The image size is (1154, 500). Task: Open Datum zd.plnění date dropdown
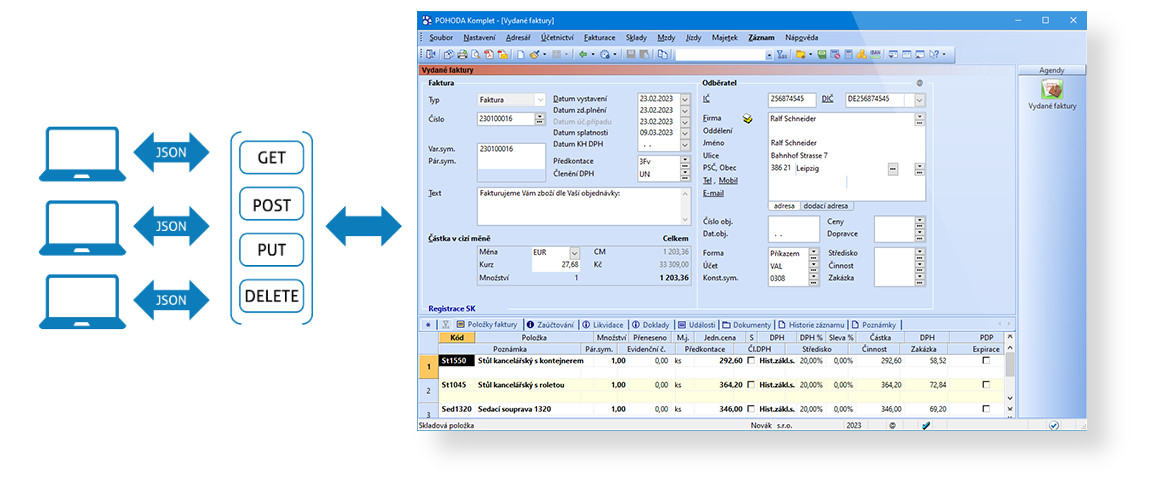click(x=684, y=110)
